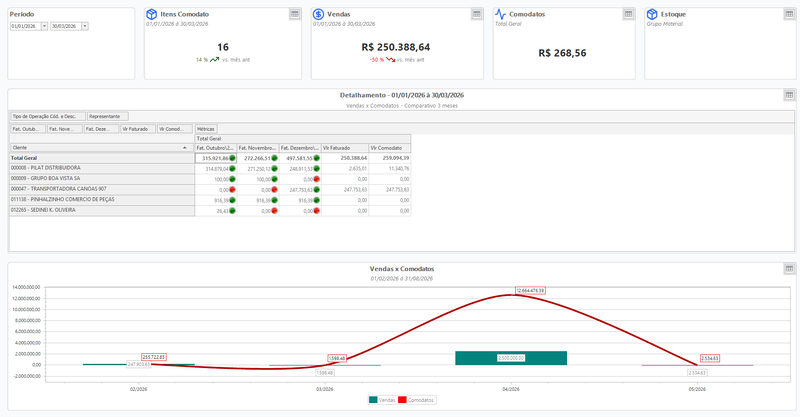800x417 pixels.
Task: Click the Vlr Faturado column header
Action: tap(345, 148)
